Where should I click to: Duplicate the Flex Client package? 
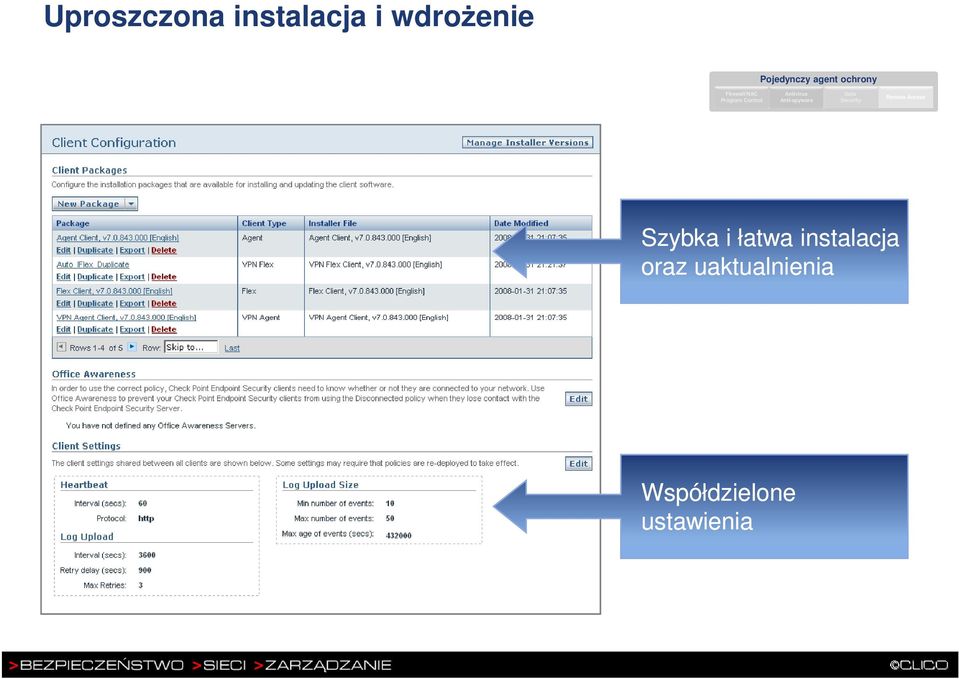[95, 303]
